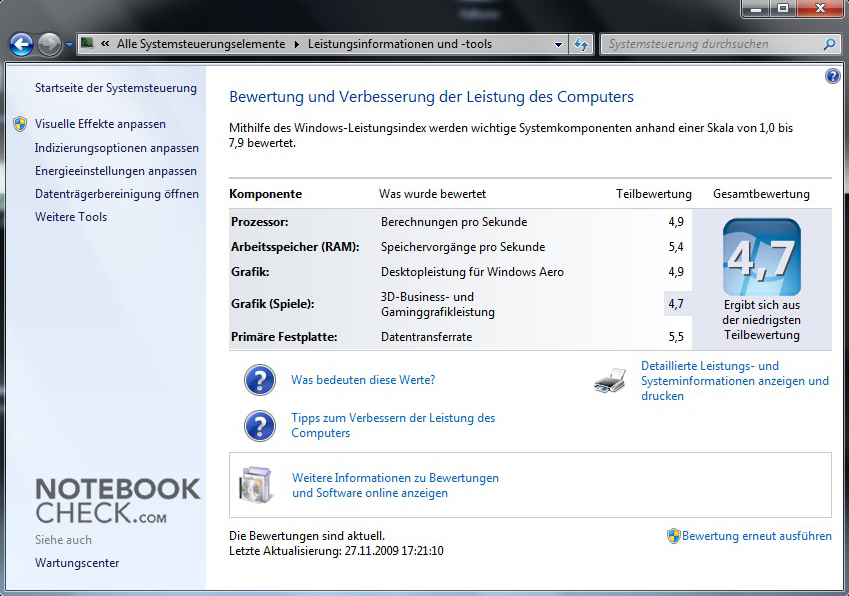
Task: Open 'Indizierungsoptionen anpassen'
Action: (116, 148)
